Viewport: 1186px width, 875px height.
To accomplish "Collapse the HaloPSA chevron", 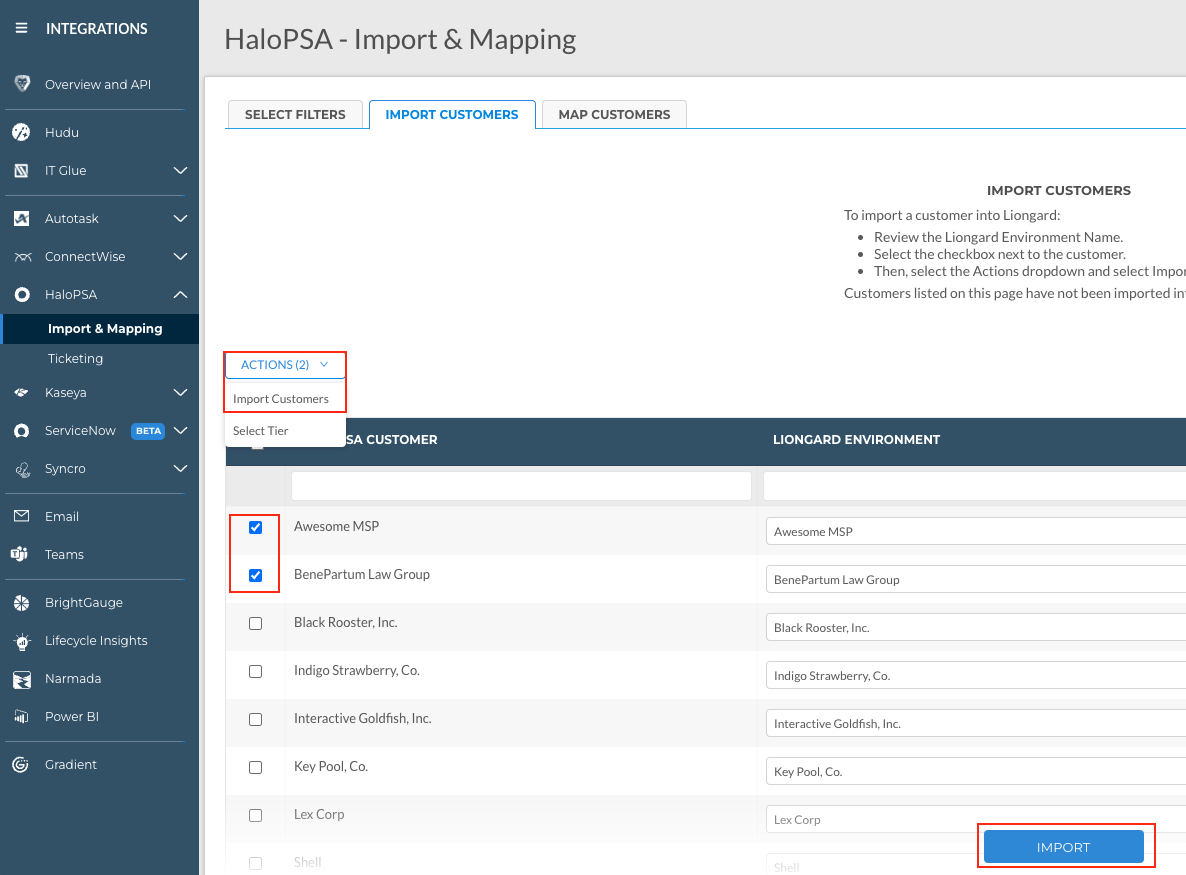I will (180, 294).
